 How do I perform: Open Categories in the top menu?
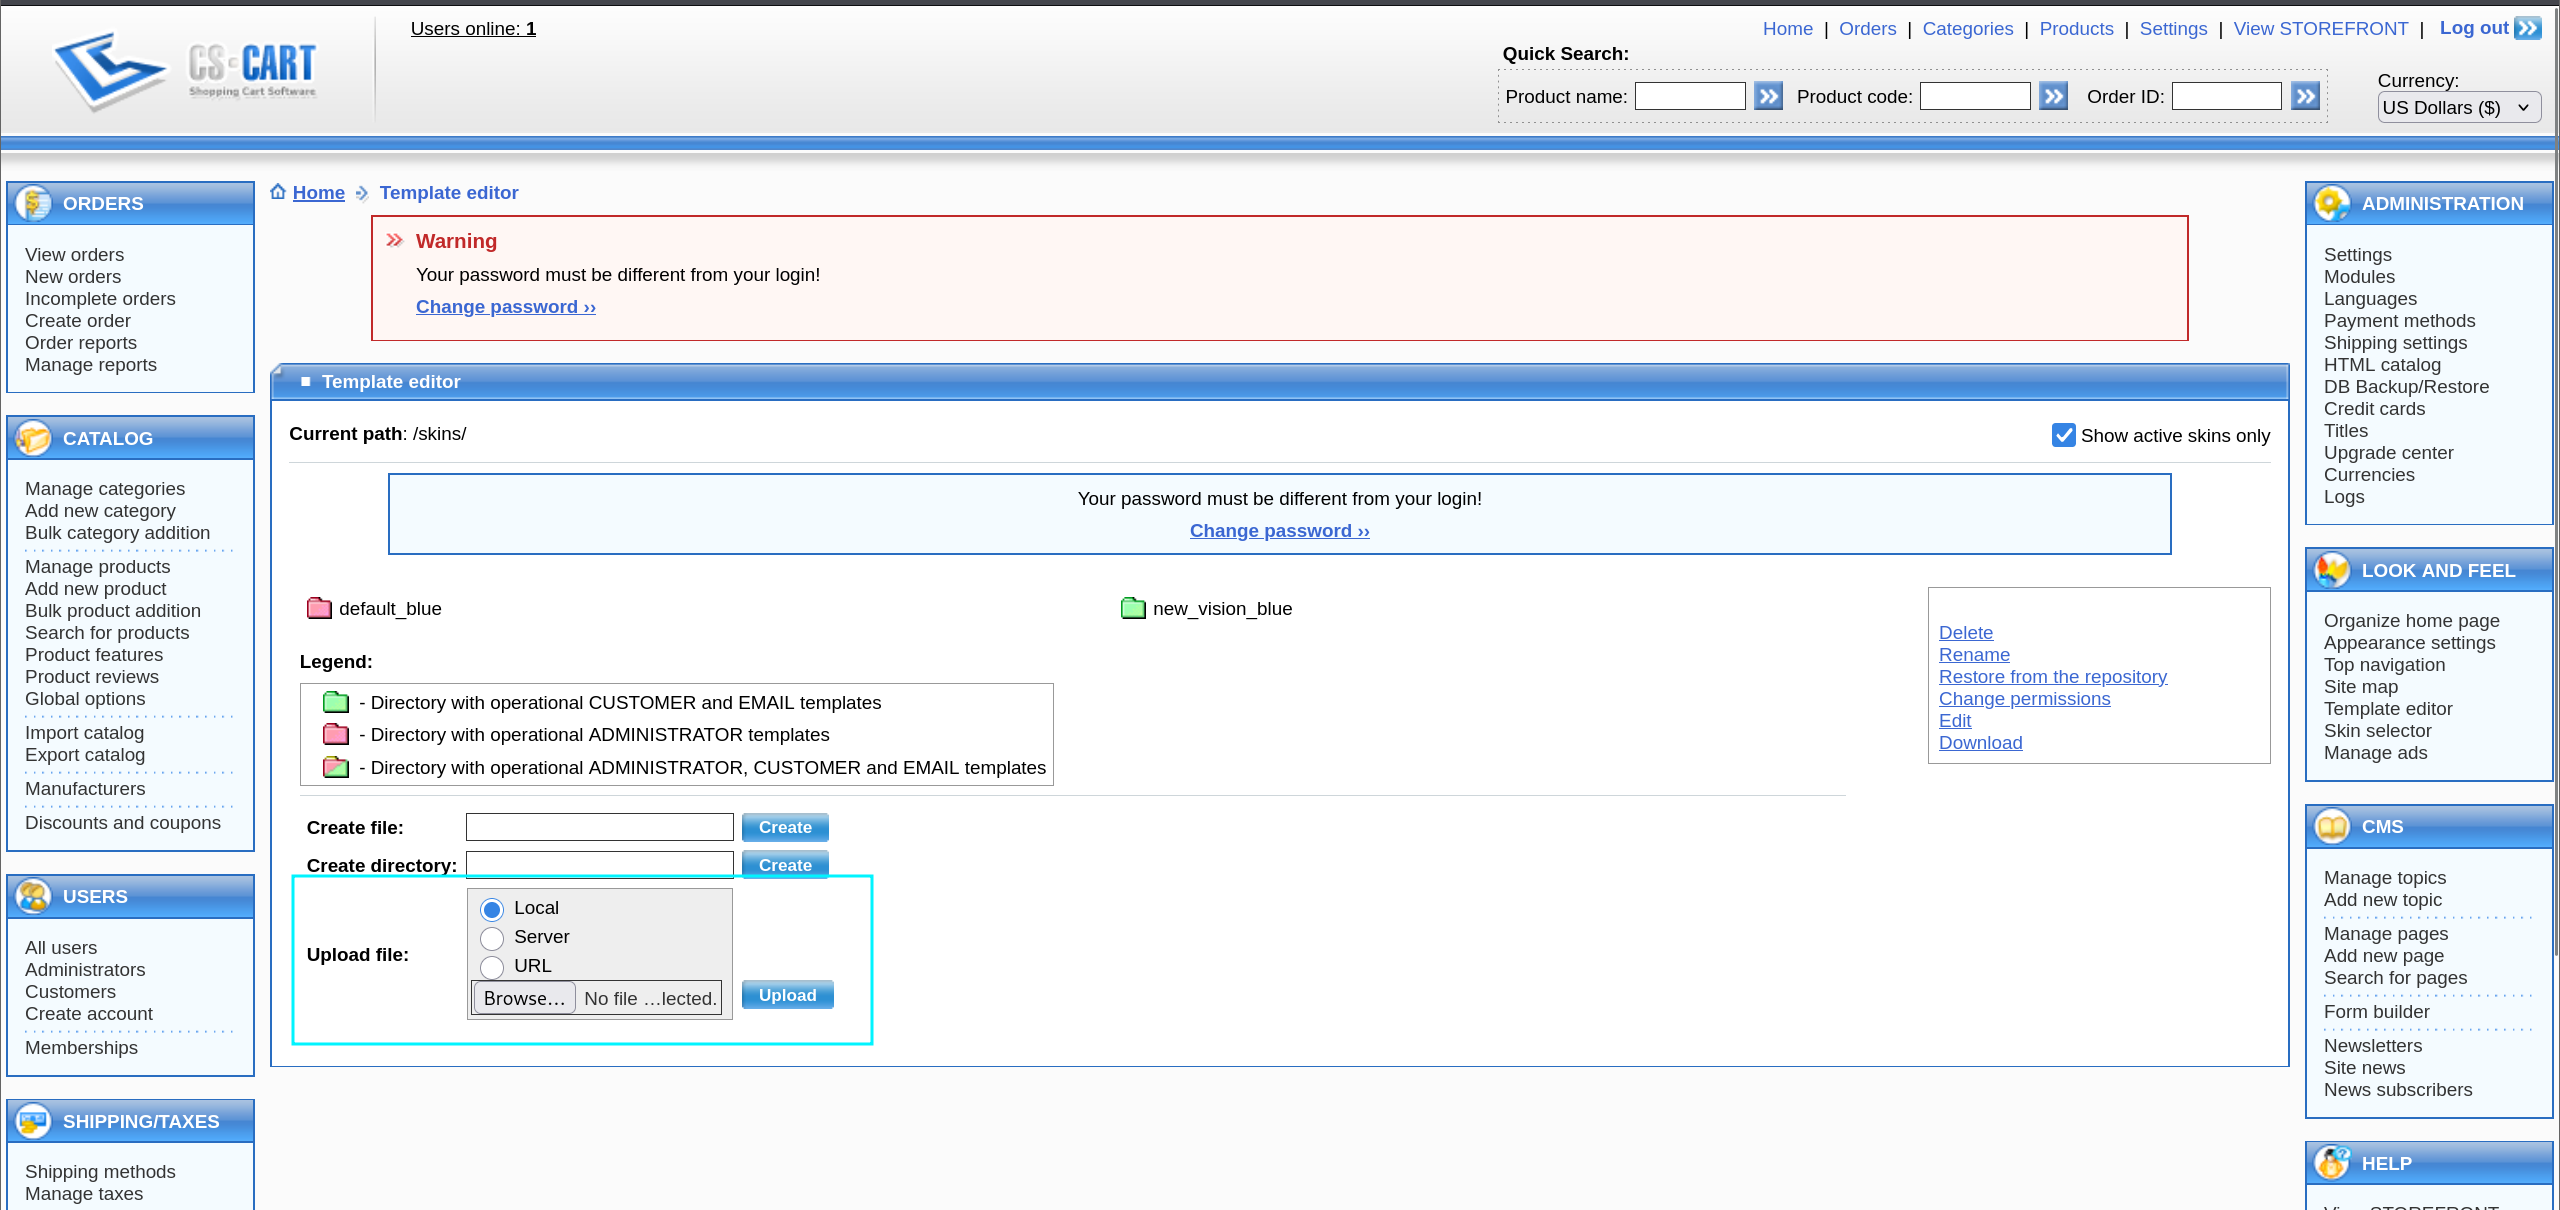point(1967,29)
